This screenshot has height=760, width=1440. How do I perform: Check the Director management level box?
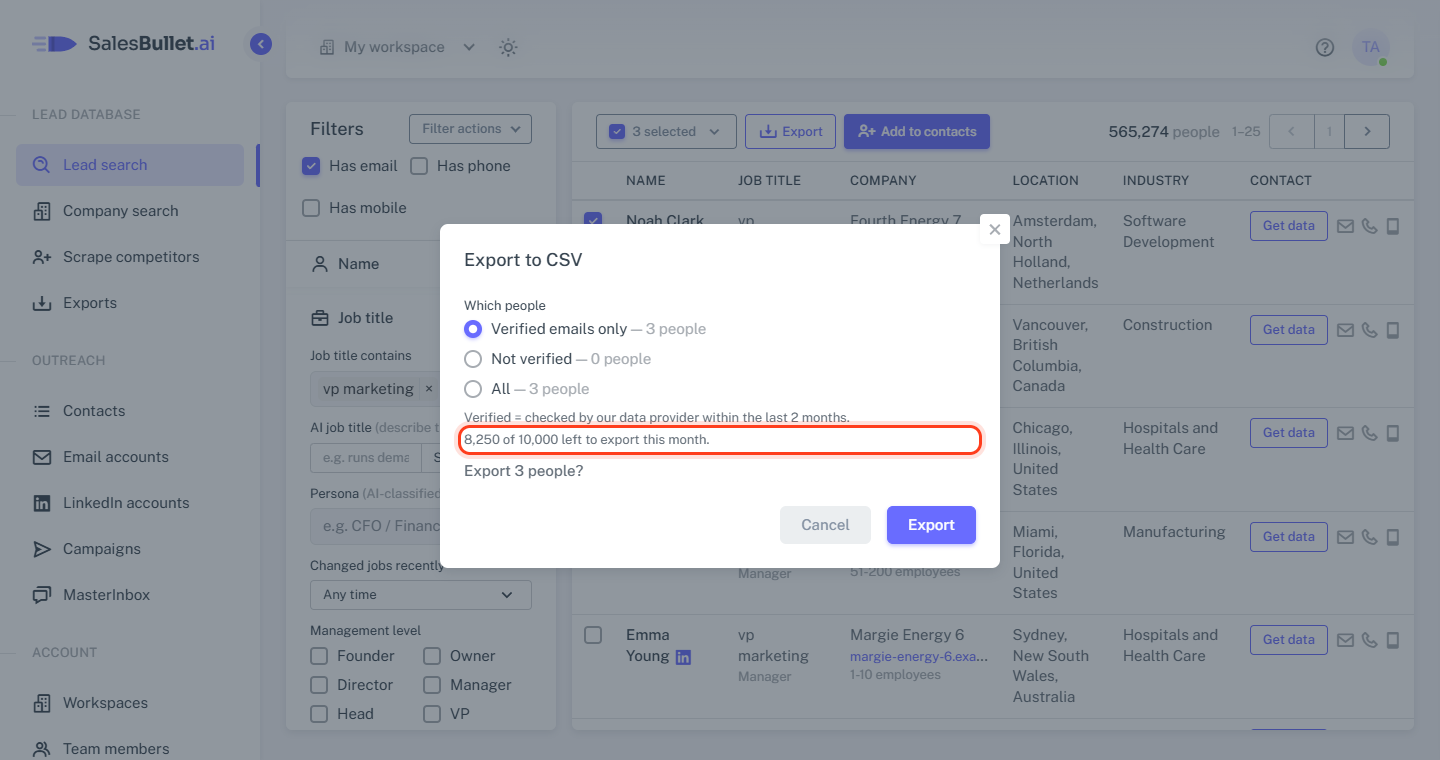click(319, 685)
